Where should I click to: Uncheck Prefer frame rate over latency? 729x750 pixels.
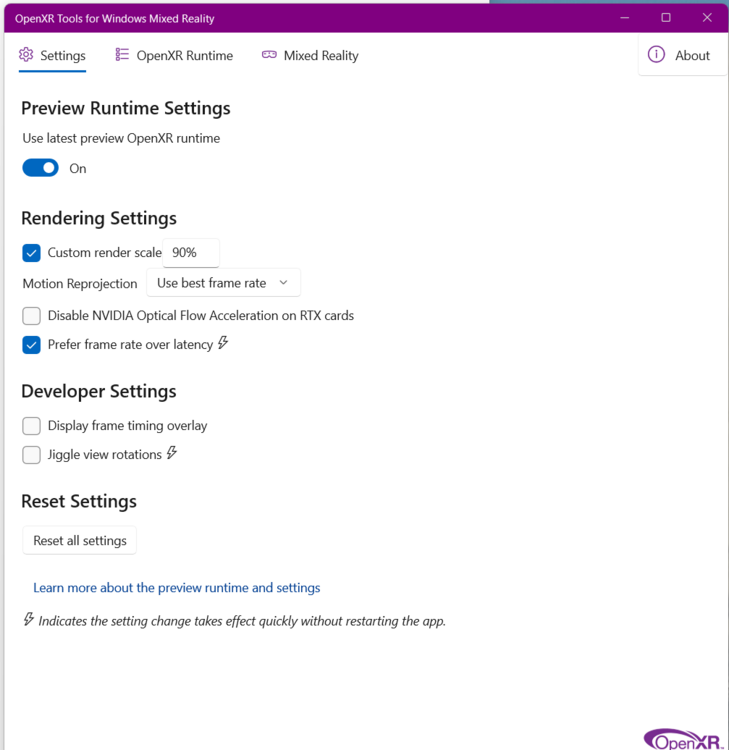point(32,345)
